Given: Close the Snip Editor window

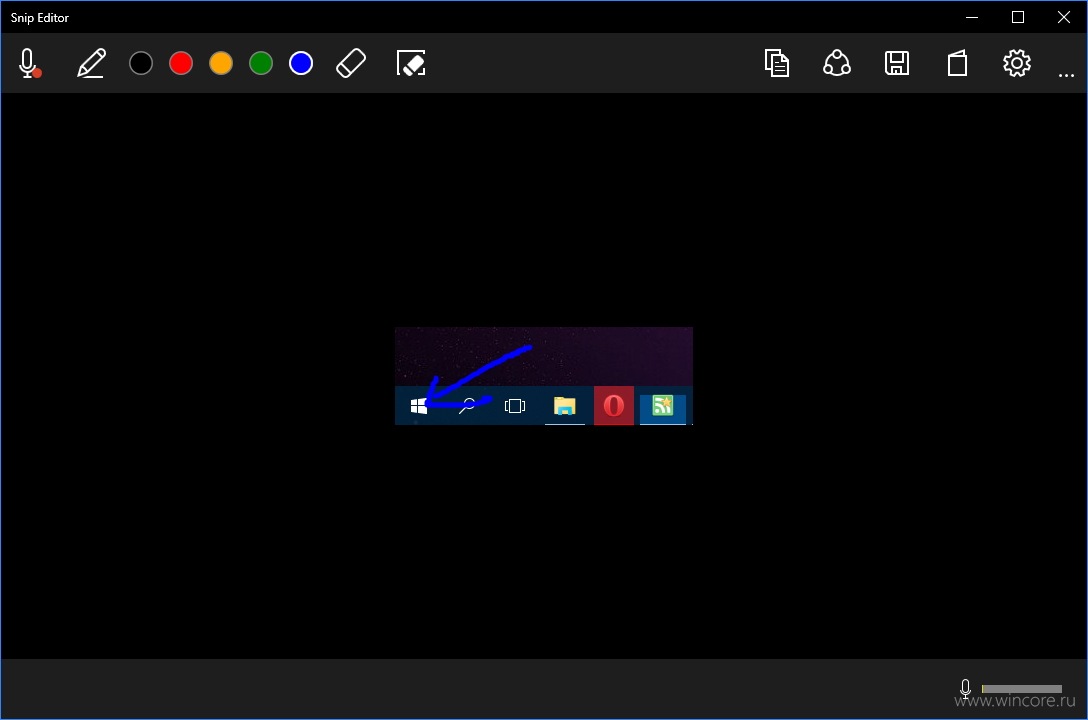Looking at the screenshot, I should click(1064, 17).
